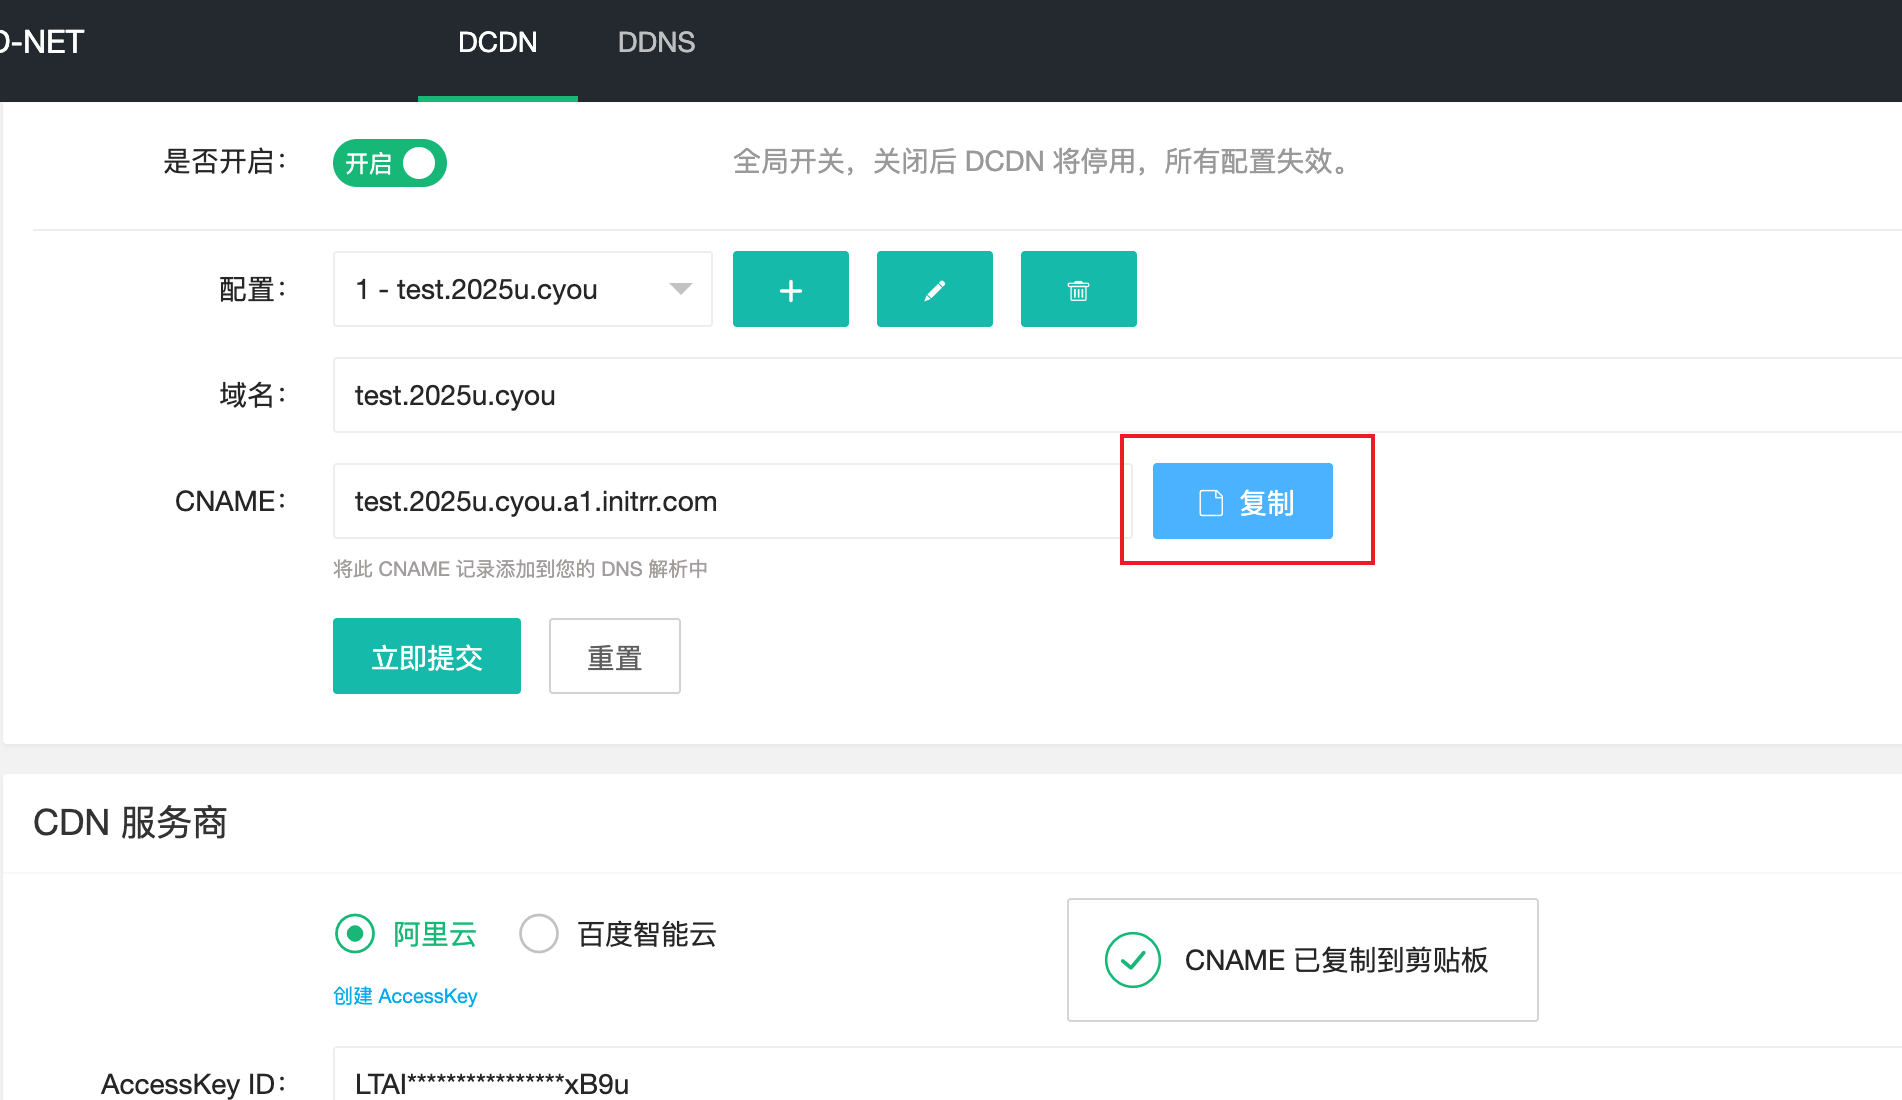Click the 重置 button to reset
The height and width of the screenshot is (1100, 1902).
pyautogui.click(x=614, y=656)
